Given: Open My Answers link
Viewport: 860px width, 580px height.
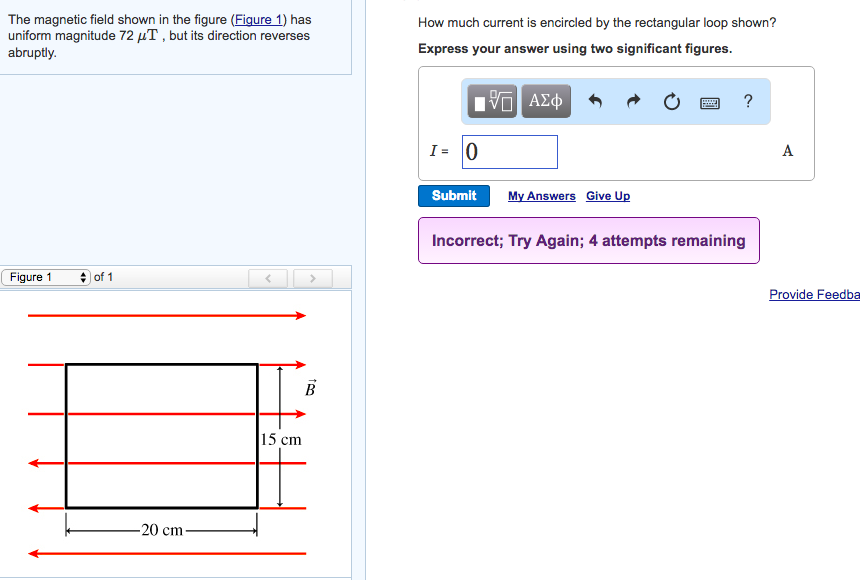Looking at the screenshot, I should [x=541, y=196].
